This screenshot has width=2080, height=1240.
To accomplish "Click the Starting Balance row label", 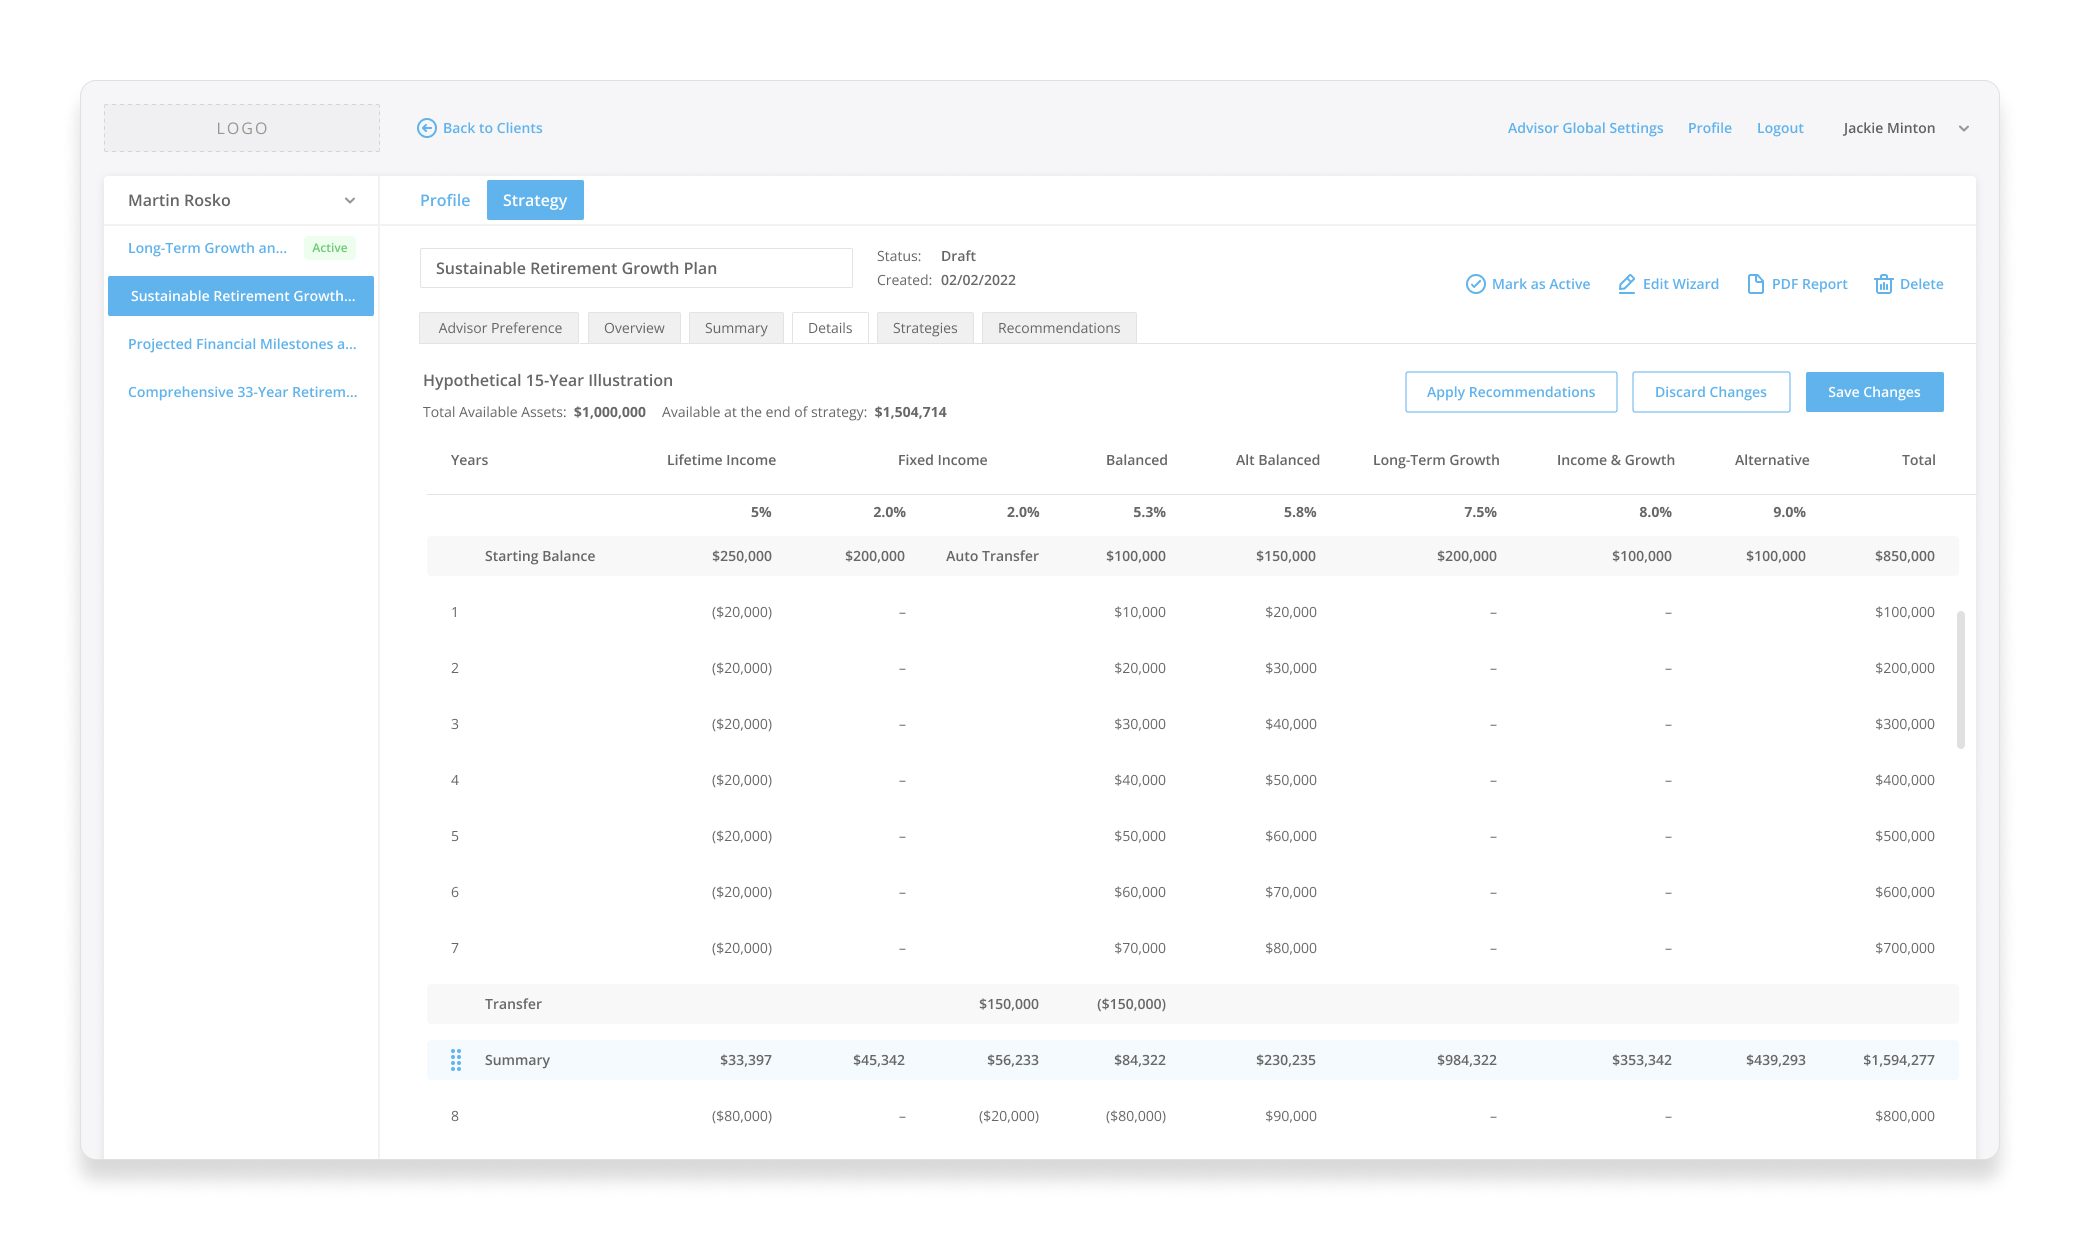I will pyautogui.click(x=540, y=556).
